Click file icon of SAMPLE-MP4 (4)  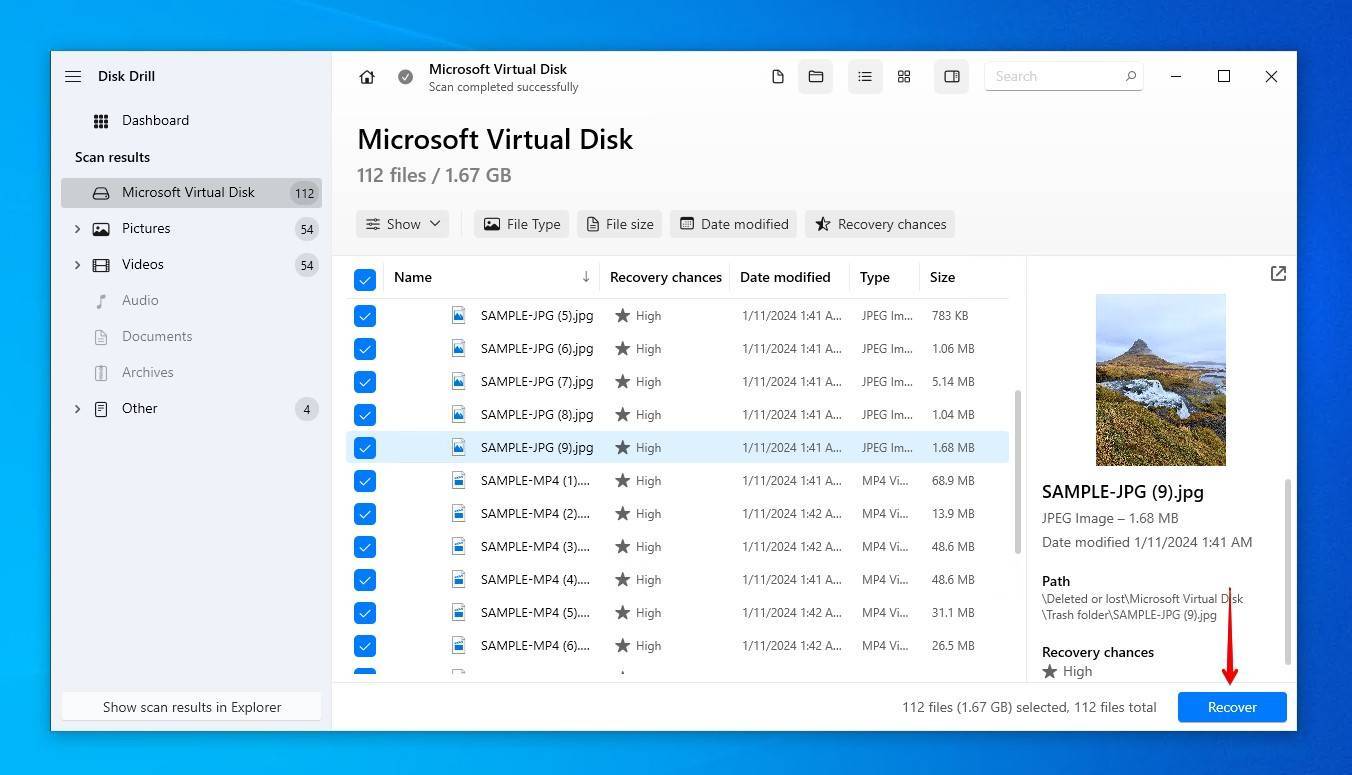[x=458, y=579]
